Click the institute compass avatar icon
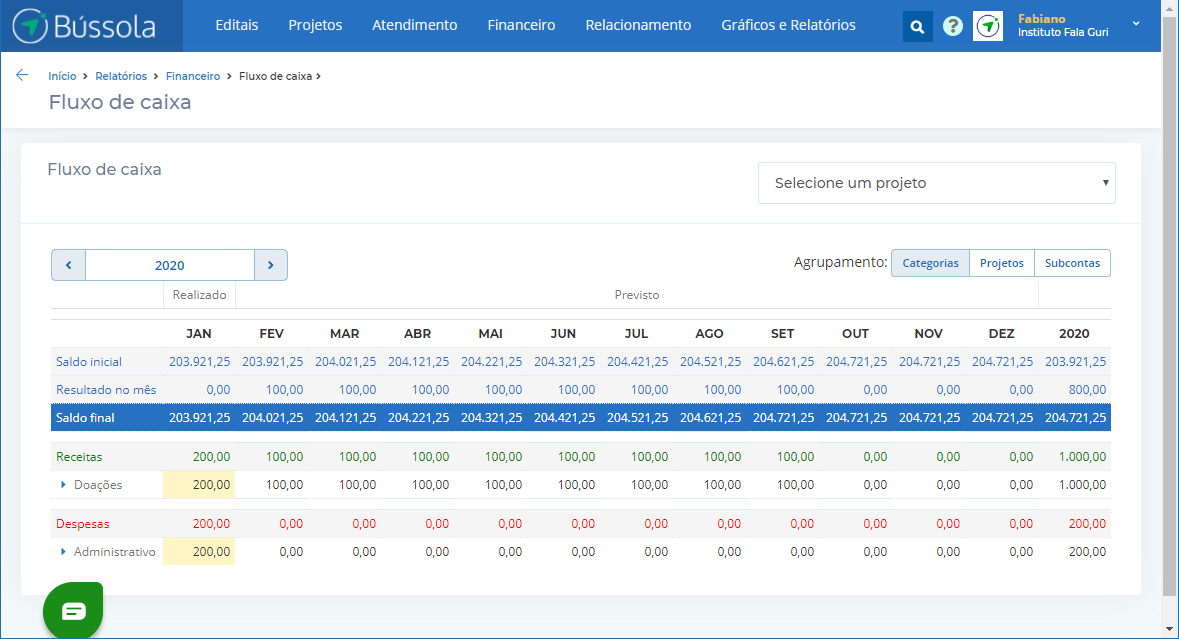1179x639 pixels. tap(988, 26)
